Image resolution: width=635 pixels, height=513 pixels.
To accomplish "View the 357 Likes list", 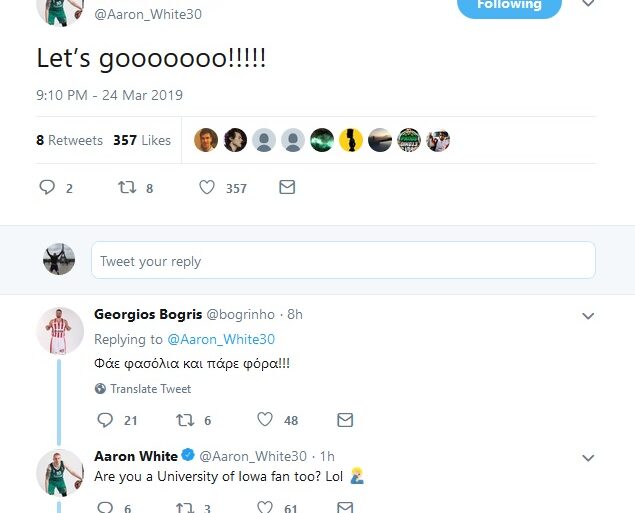I will 142,141.
